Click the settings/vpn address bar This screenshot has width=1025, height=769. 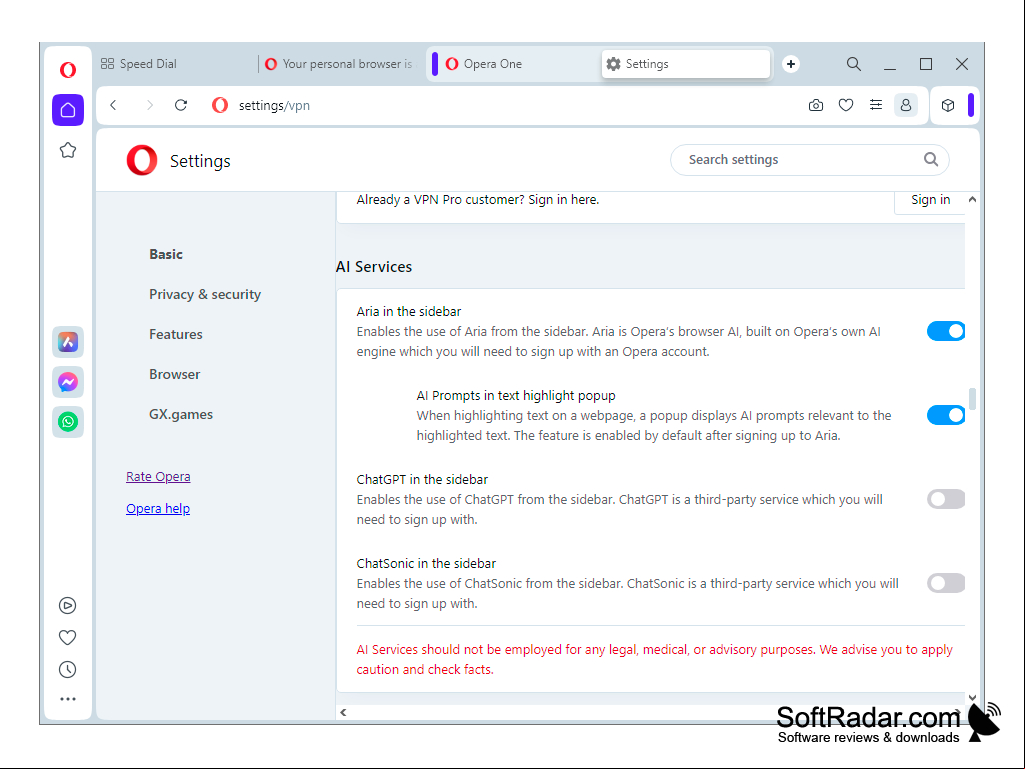[x=274, y=105]
